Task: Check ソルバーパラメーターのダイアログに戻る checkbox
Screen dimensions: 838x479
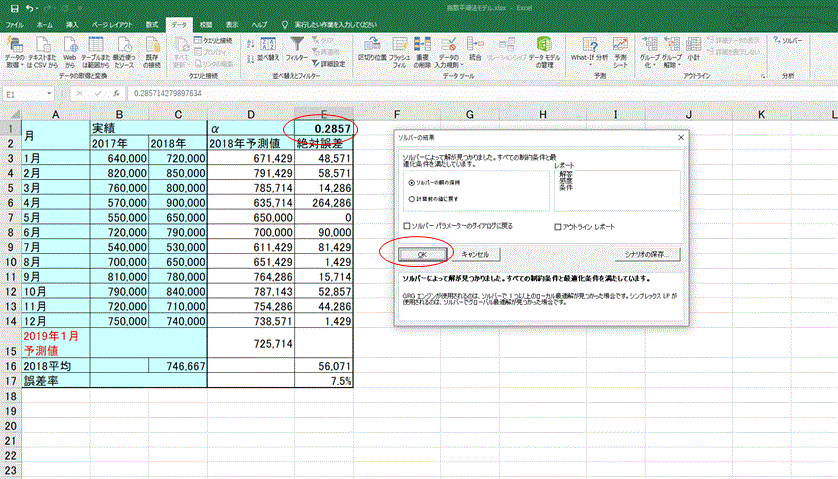Action: (x=407, y=227)
